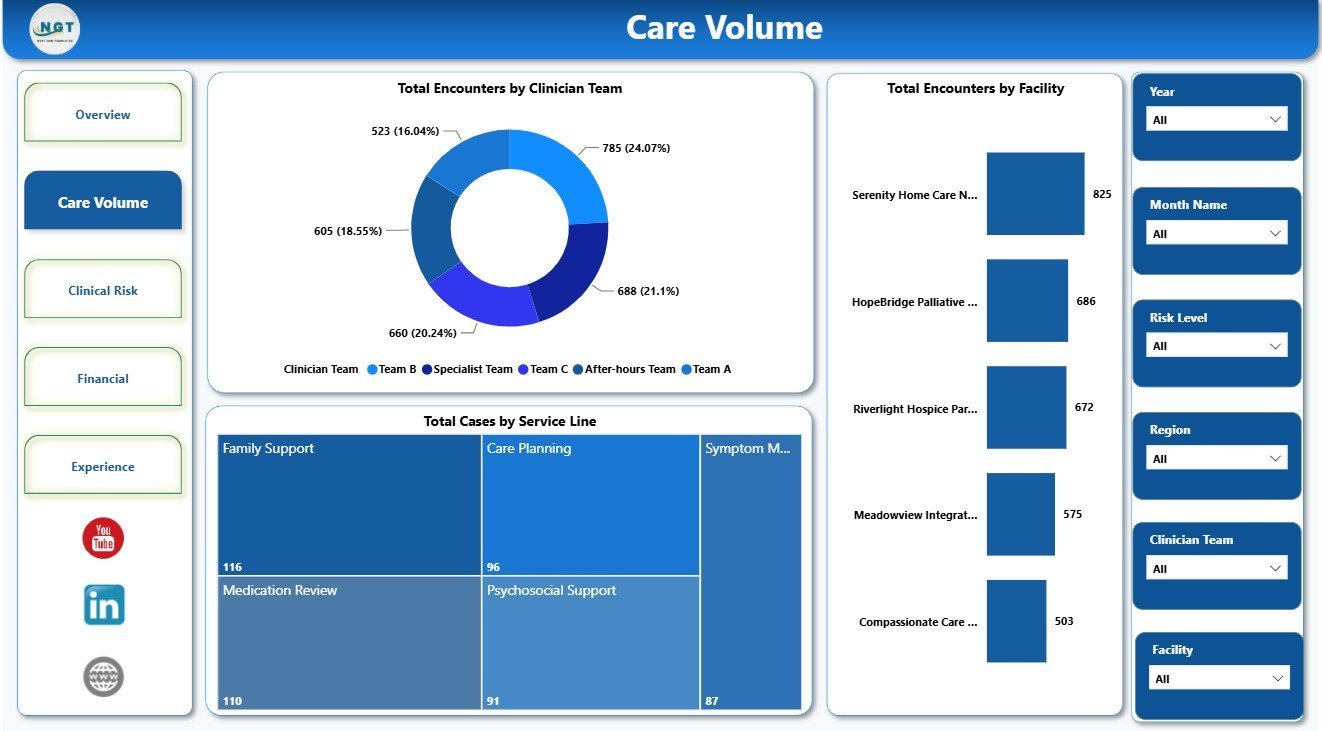Click the 116 value in Family Support tile
1322x731 pixels.
(232, 567)
